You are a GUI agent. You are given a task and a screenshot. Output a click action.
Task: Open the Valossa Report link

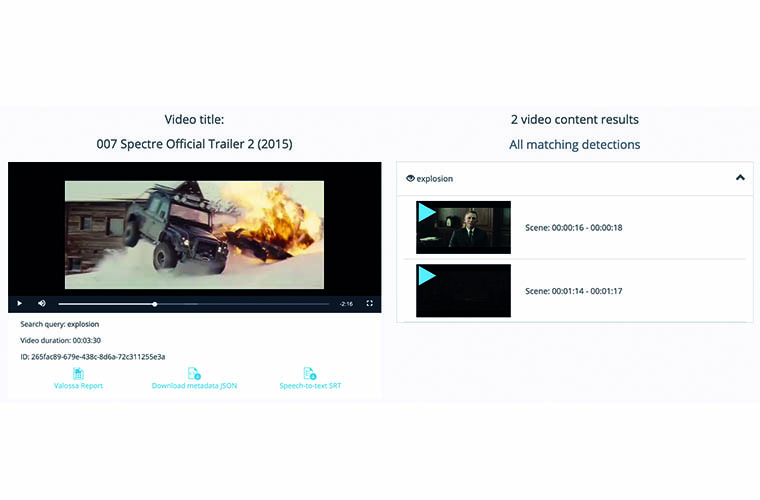78,386
